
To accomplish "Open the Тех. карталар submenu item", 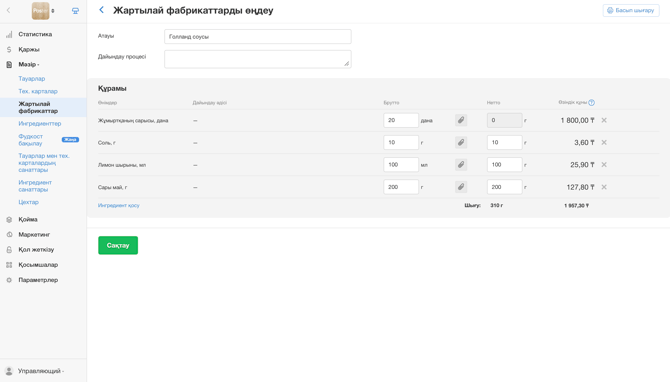I will point(38,91).
